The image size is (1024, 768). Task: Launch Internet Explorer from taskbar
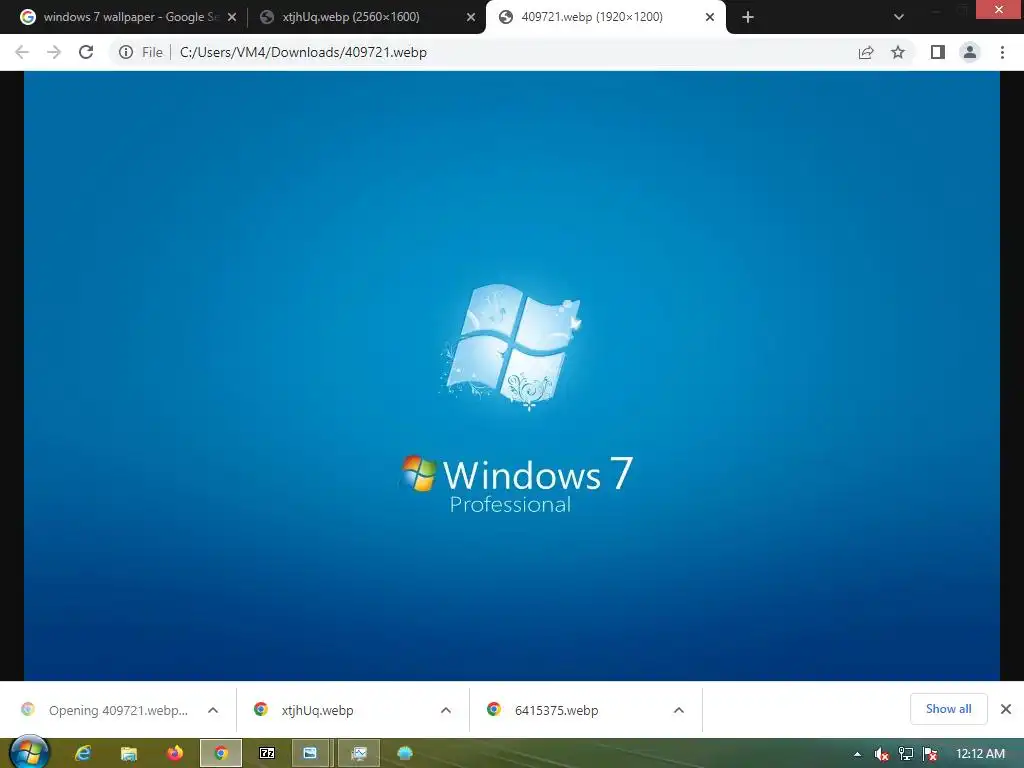pyautogui.click(x=82, y=754)
